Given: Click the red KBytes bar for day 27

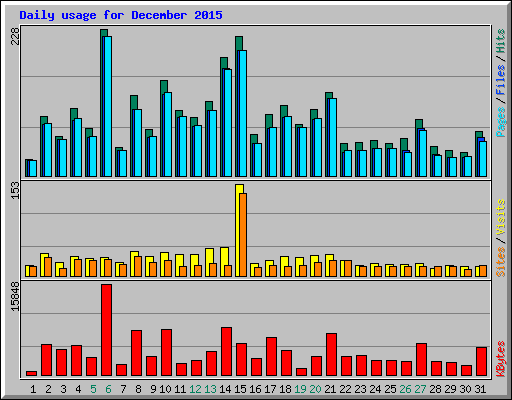Looking at the screenshot, I should coord(422,360).
